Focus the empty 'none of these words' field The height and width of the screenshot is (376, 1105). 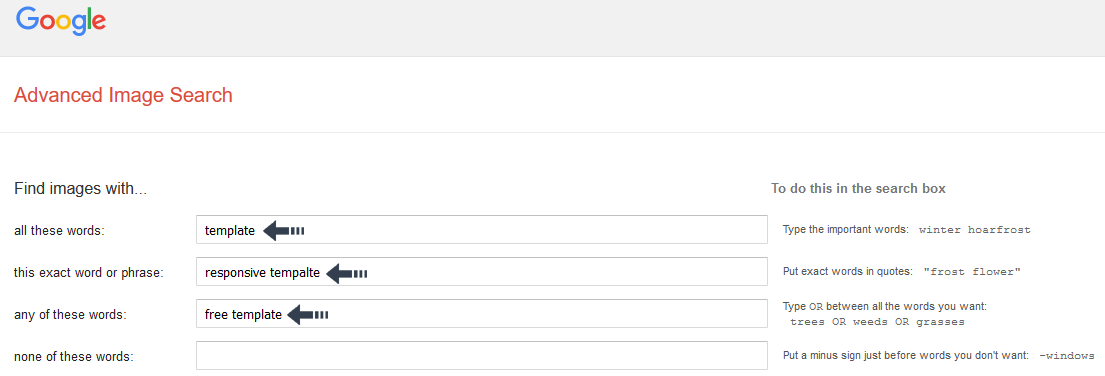coord(481,356)
